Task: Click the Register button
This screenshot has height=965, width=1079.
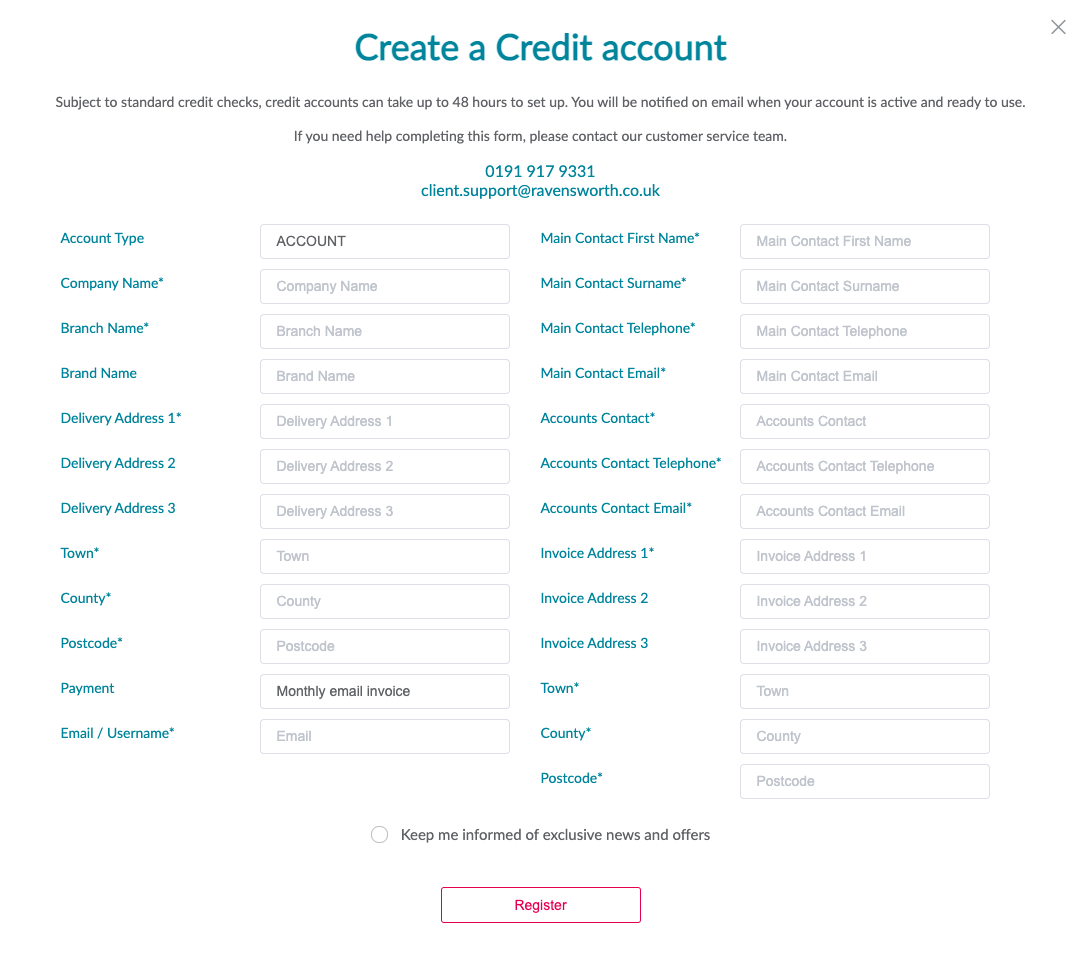Action: 540,905
